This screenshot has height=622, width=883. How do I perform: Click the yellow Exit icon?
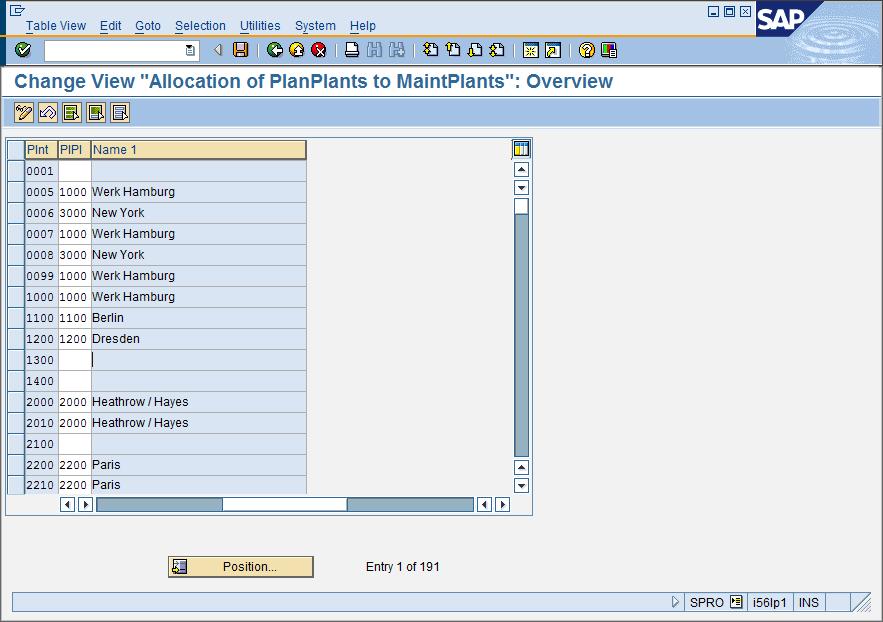coord(297,50)
